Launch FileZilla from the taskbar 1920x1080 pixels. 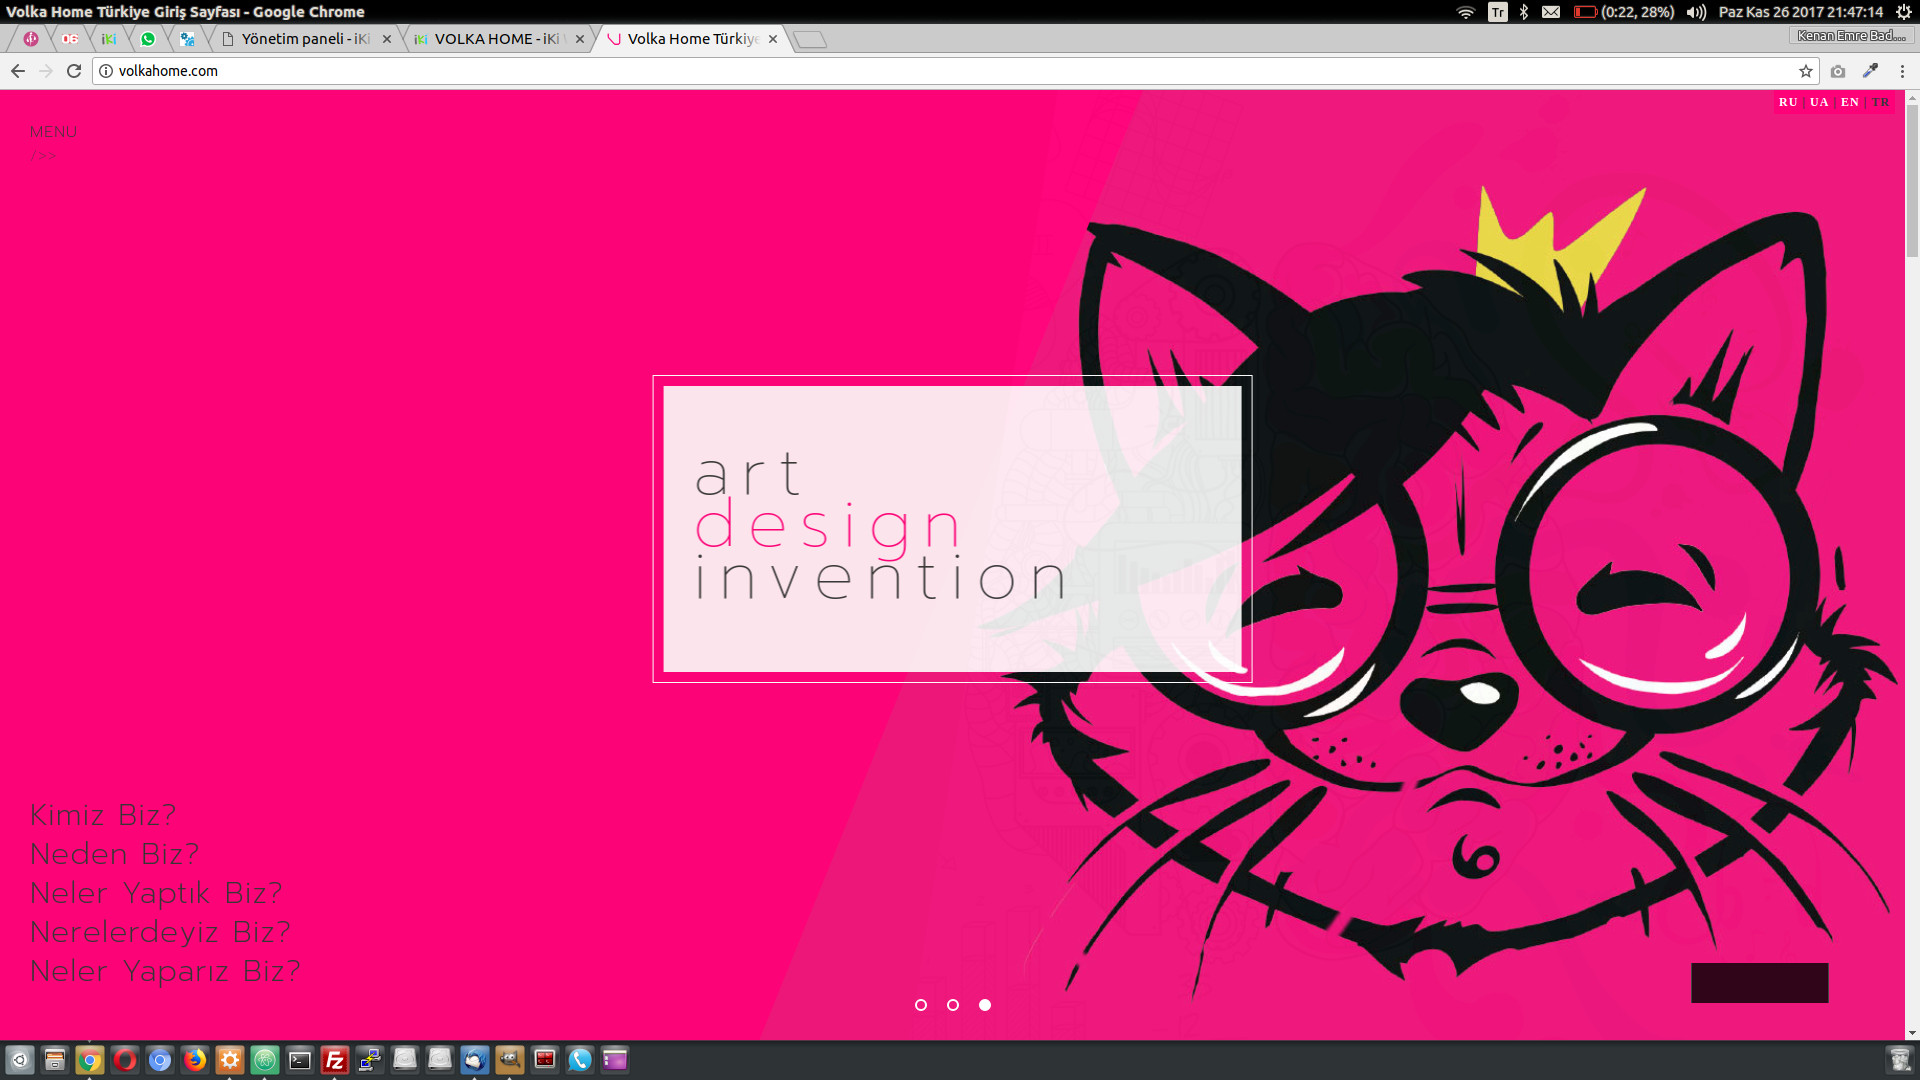[x=335, y=1060]
